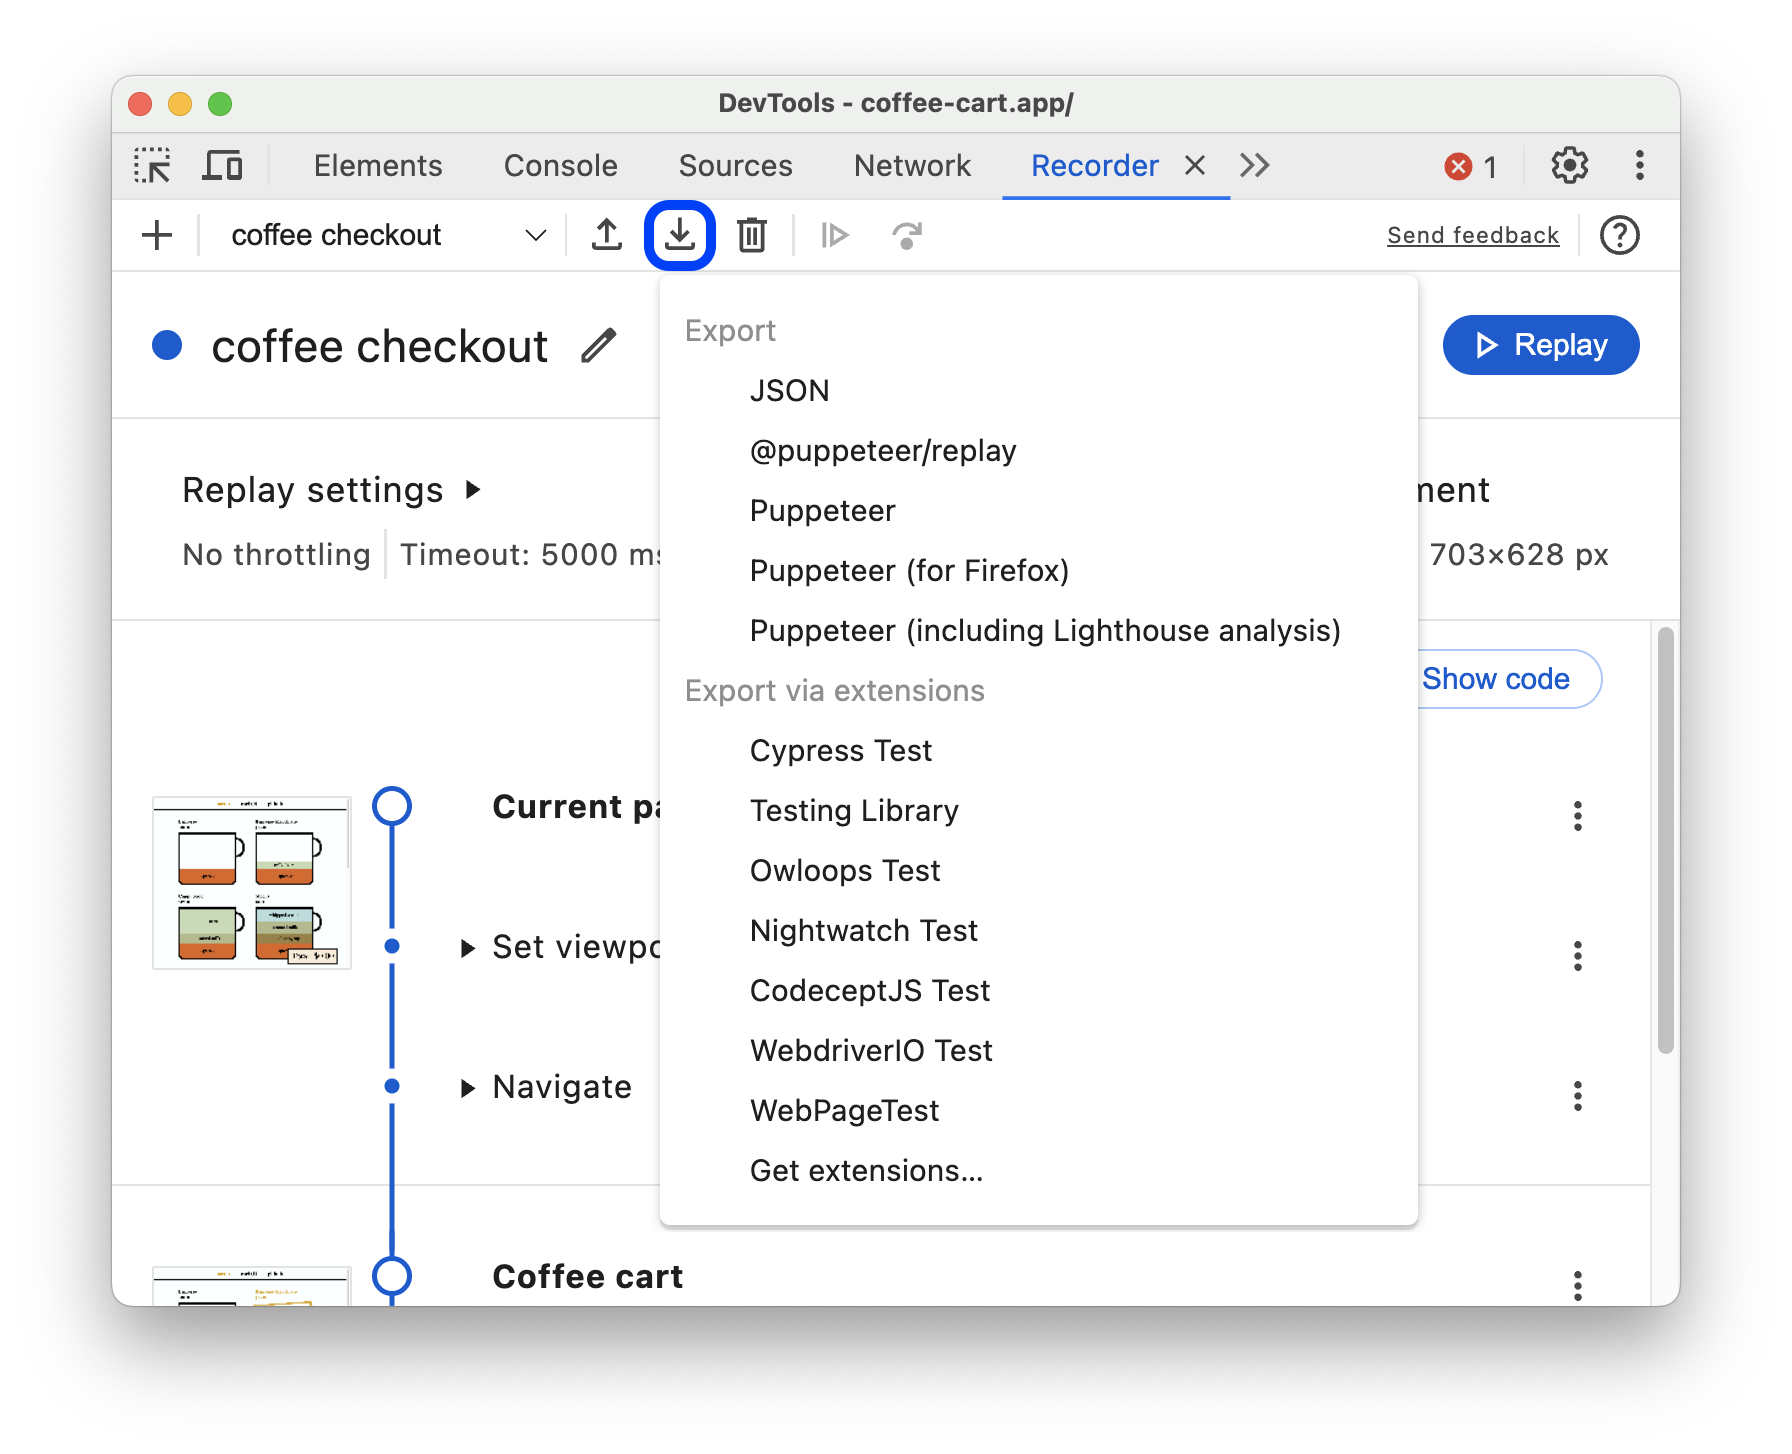This screenshot has height=1454, width=1792.
Task: Click the Replay button
Action: coord(1540,345)
